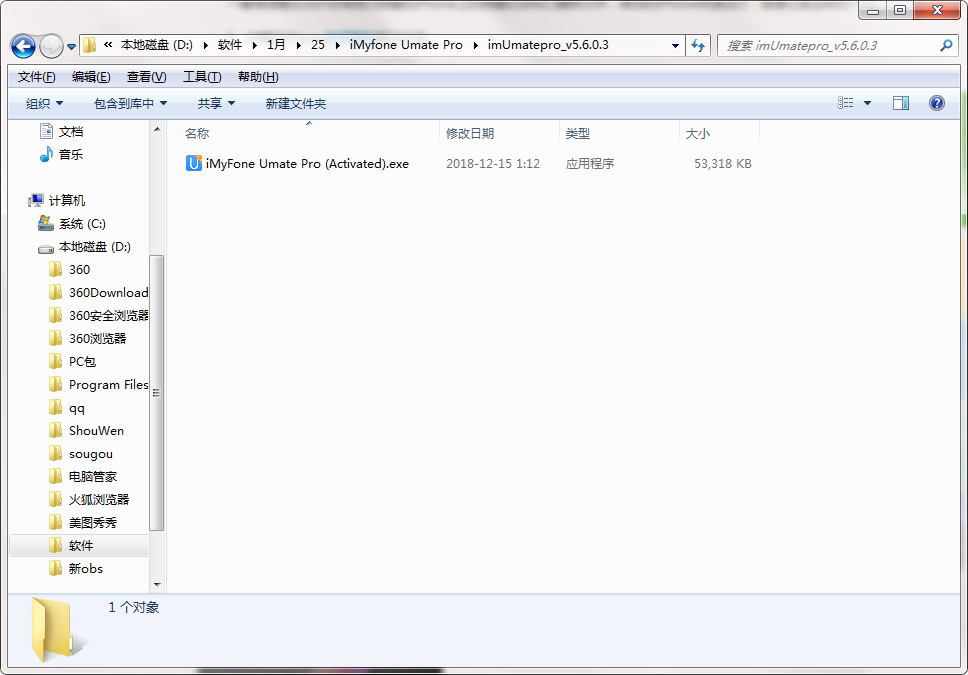Click the 应用程序 type value
The height and width of the screenshot is (675, 968).
[x=590, y=164]
